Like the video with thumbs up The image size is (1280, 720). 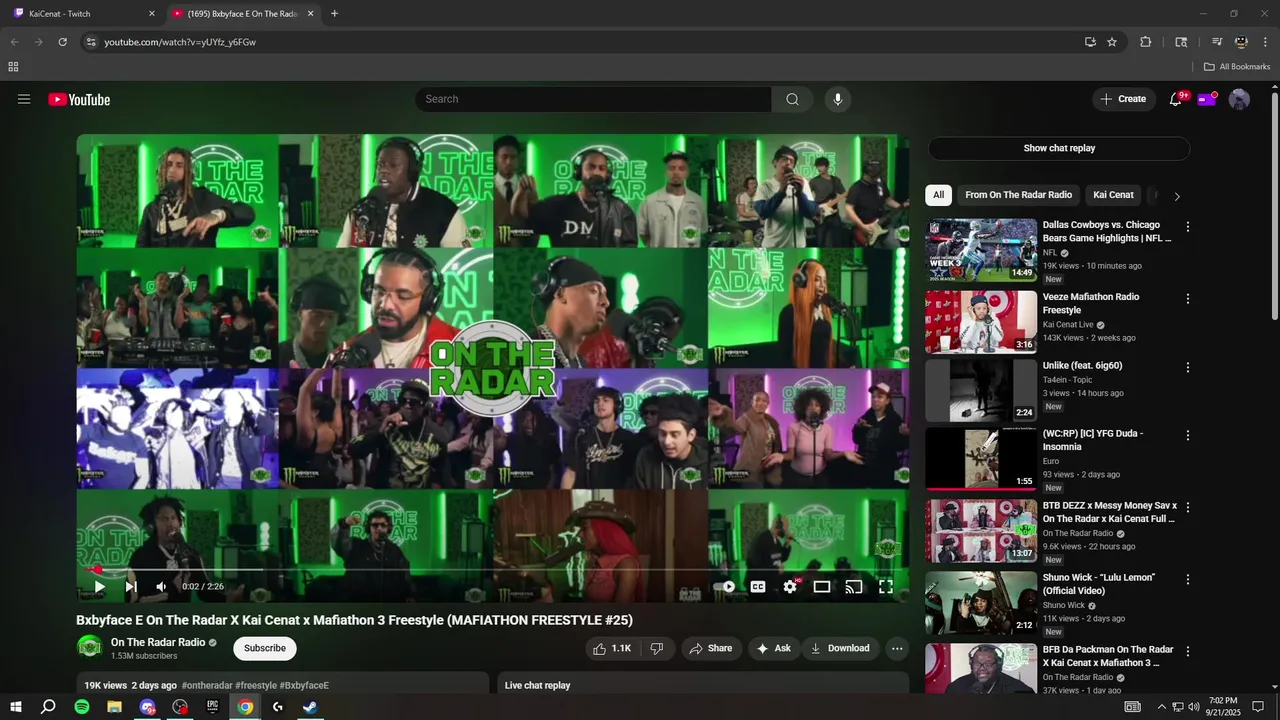(x=611, y=648)
